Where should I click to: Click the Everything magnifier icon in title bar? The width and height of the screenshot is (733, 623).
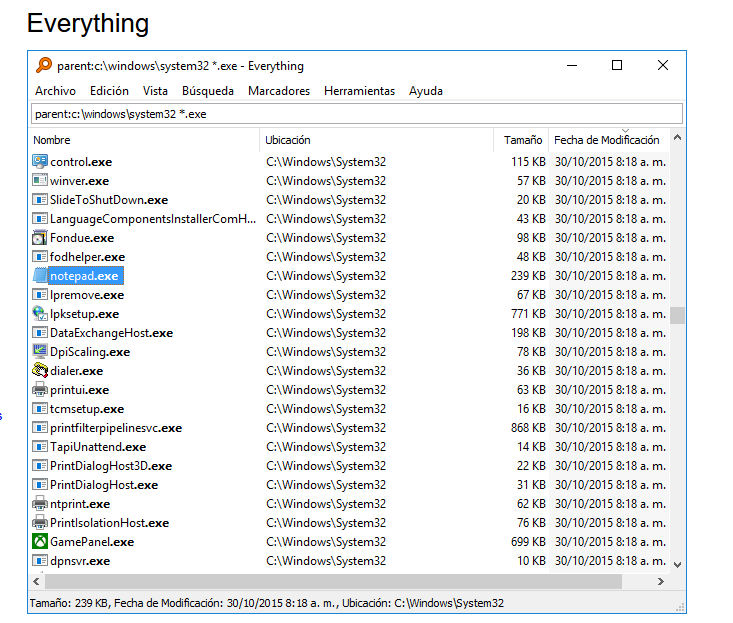(44, 65)
